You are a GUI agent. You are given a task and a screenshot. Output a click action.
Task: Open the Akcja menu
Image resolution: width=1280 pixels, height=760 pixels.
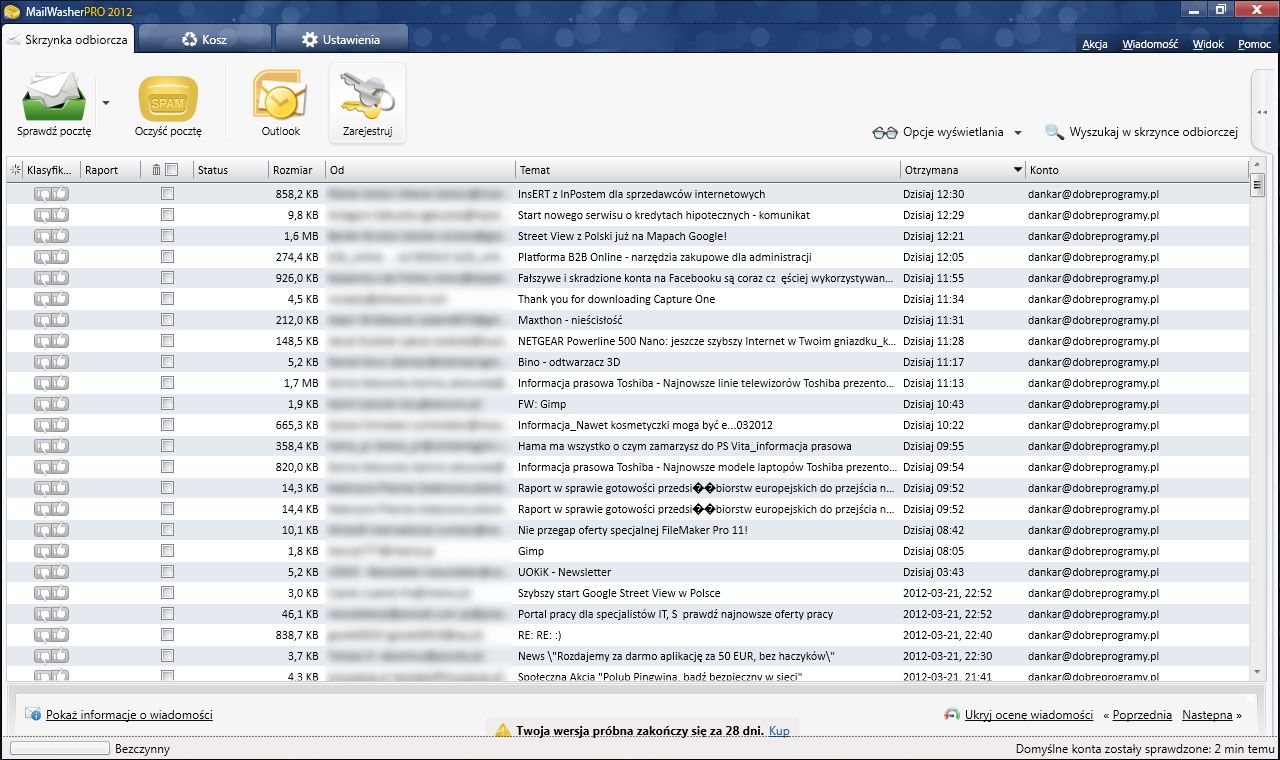pyautogui.click(x=1095, y=44)
